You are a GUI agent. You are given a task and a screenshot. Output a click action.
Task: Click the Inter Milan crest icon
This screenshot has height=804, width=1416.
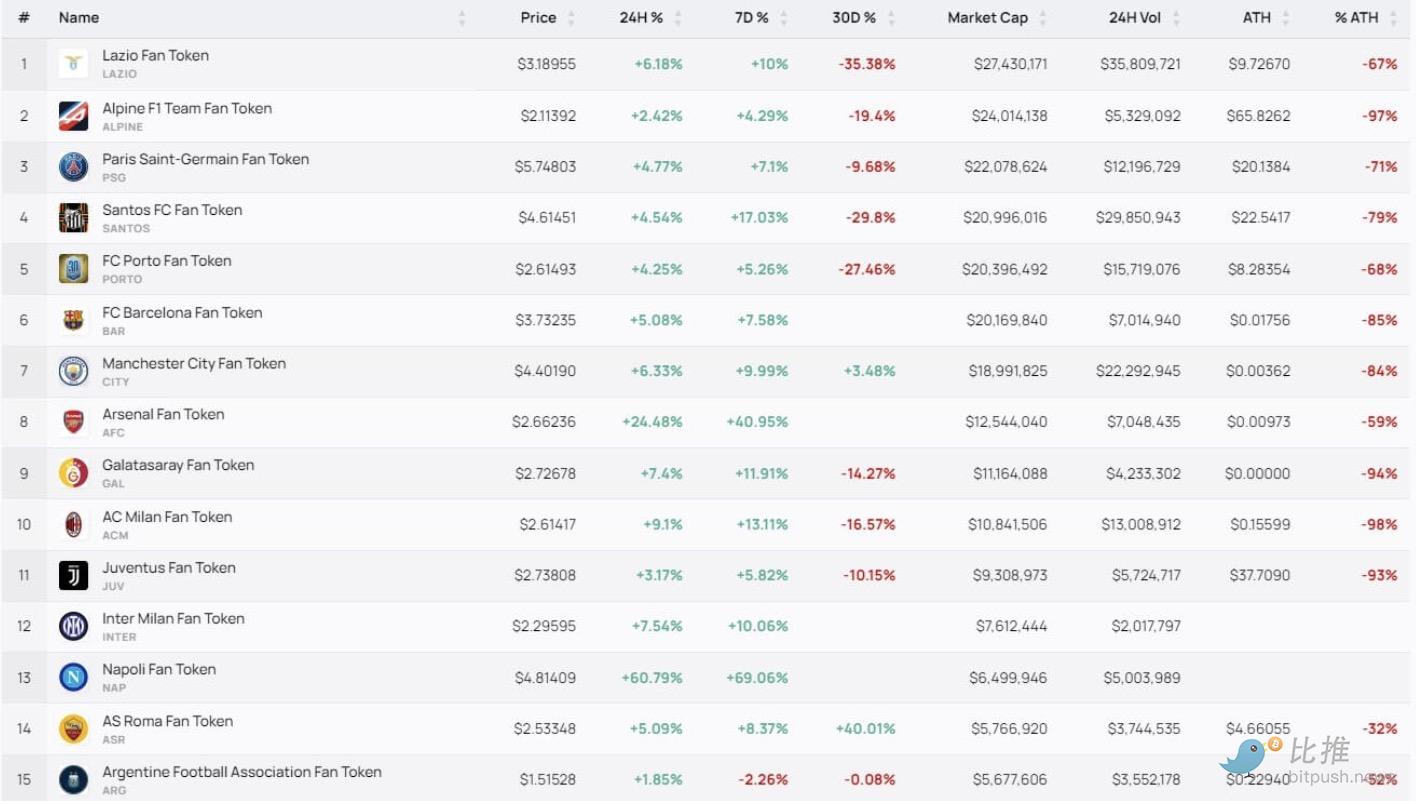[73, 626]
